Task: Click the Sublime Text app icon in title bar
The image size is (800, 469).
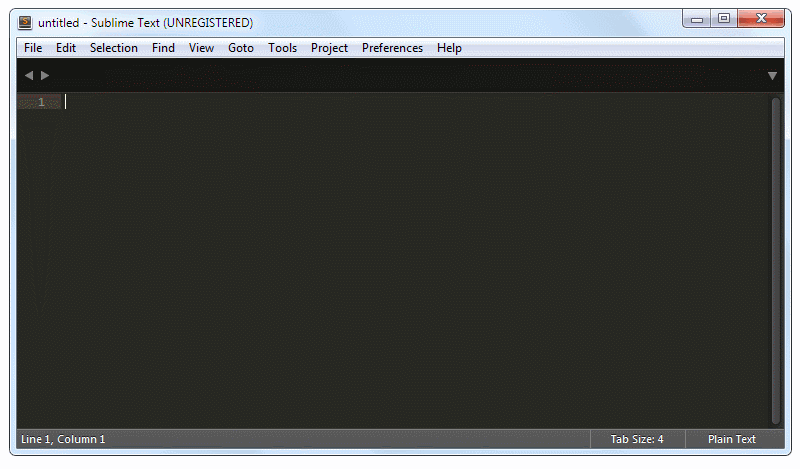Action: [25, 22]
